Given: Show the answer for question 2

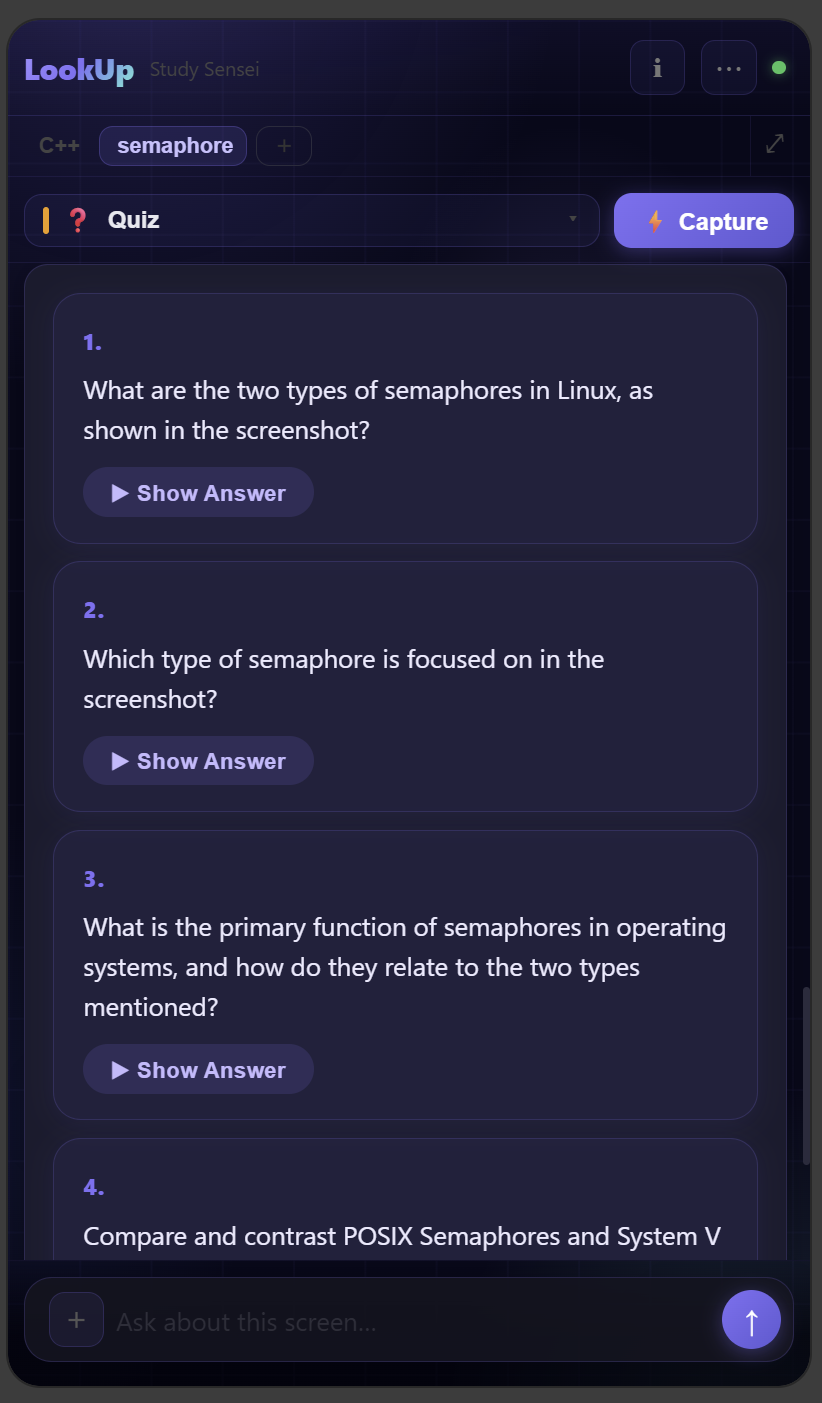Looking at the screenshot, I should [x=198, y=761].
